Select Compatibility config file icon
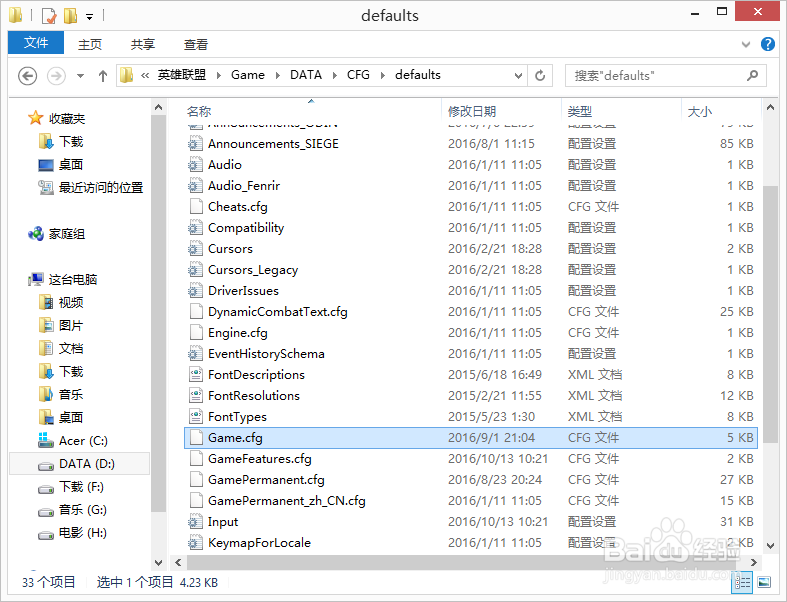 click(196, 228)
